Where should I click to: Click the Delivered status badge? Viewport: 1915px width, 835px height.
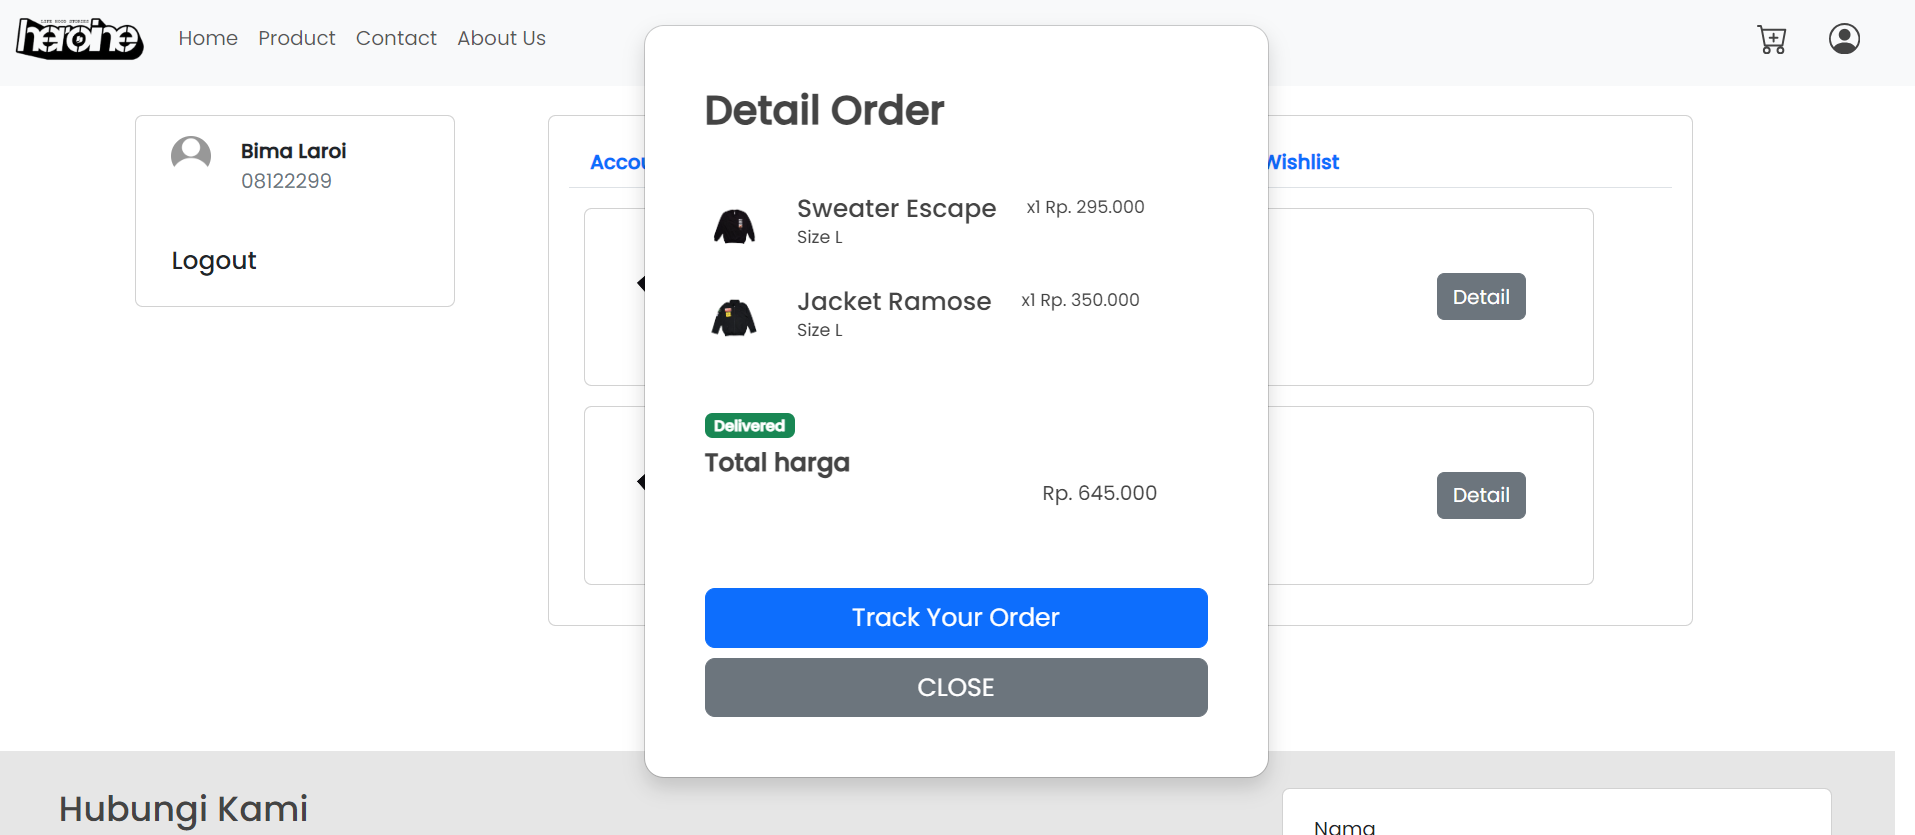pos(750,426)
